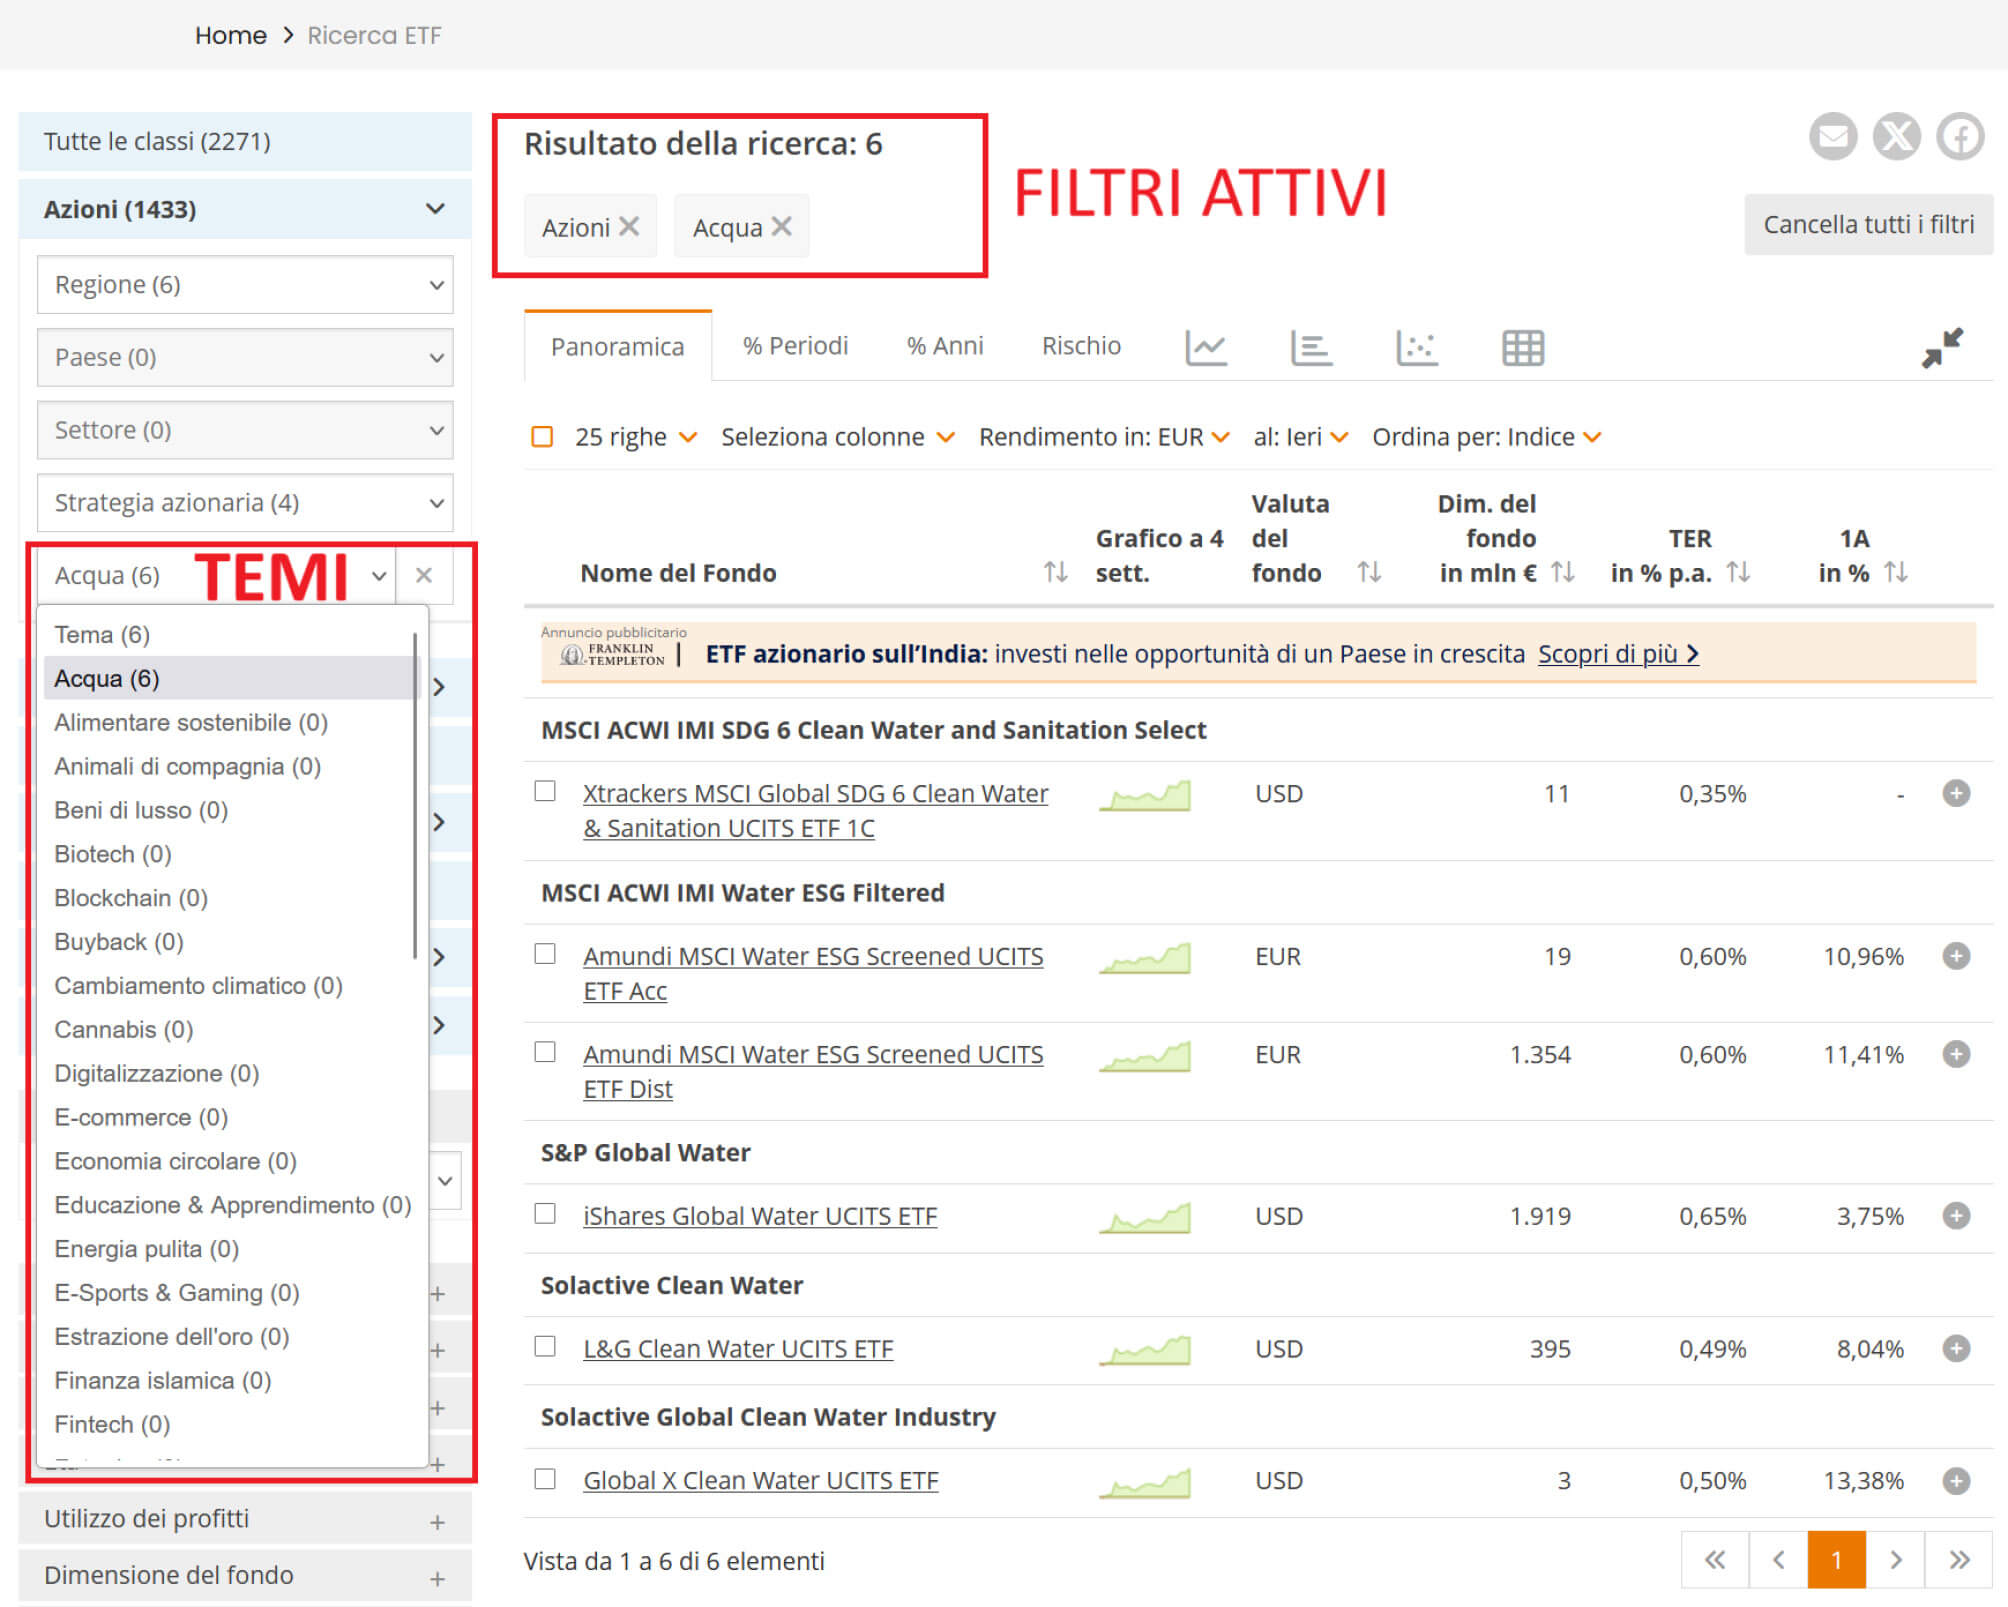Open the Regione (6) dropdown
This screenshot has width=2008, height=1607.
[x=245, y=285]
